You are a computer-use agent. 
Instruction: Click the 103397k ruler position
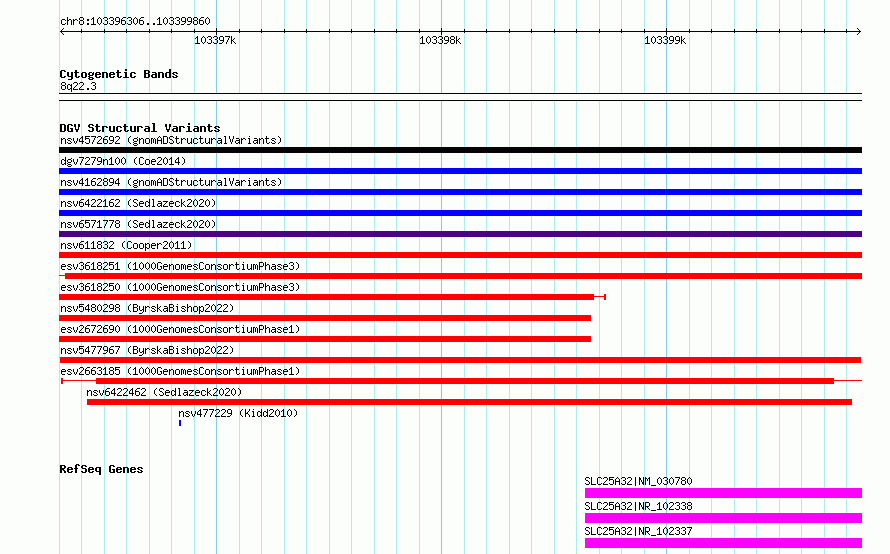coord(215,40)
